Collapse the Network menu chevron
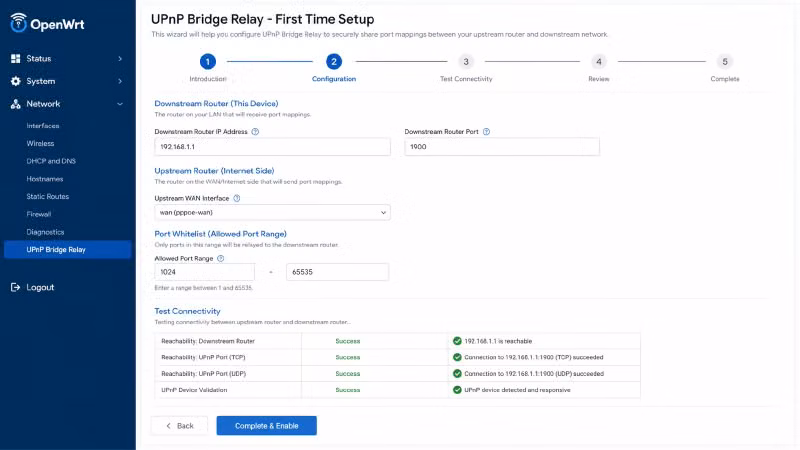This screenshot has height=450, width=800. coord(120,104)
